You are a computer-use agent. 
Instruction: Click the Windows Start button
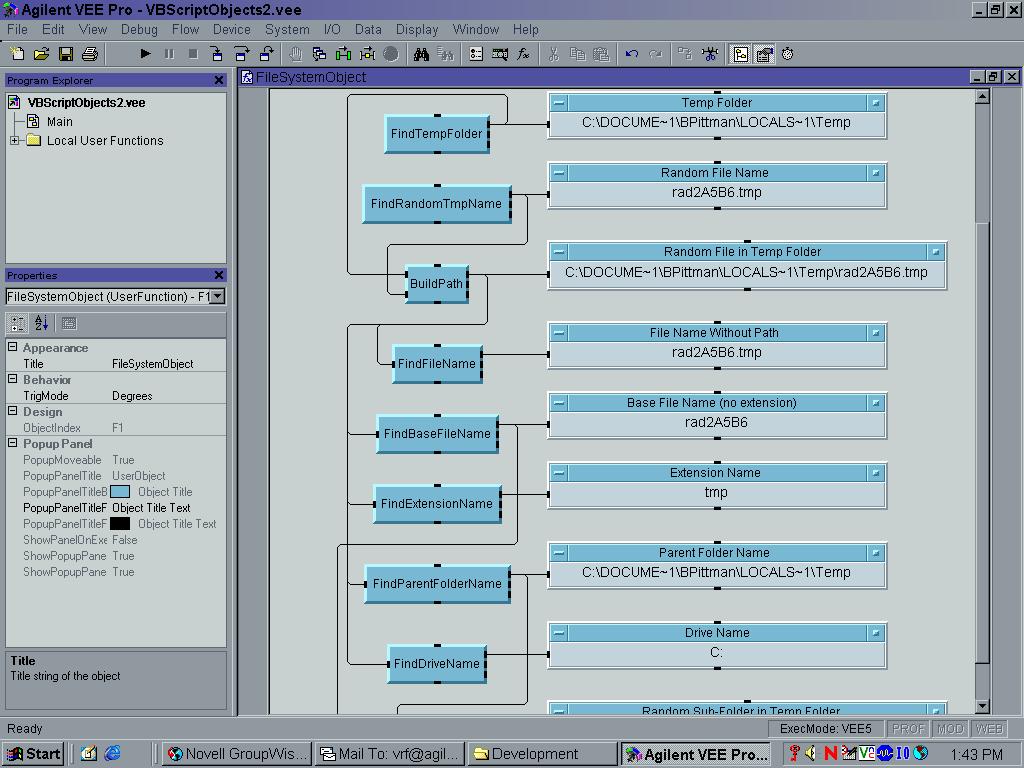pyautogui.click(x=33, y=754)
